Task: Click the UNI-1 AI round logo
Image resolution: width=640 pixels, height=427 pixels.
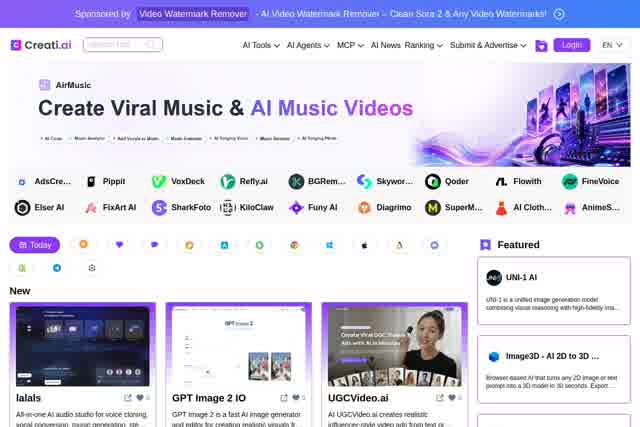Action: point(494,278)
